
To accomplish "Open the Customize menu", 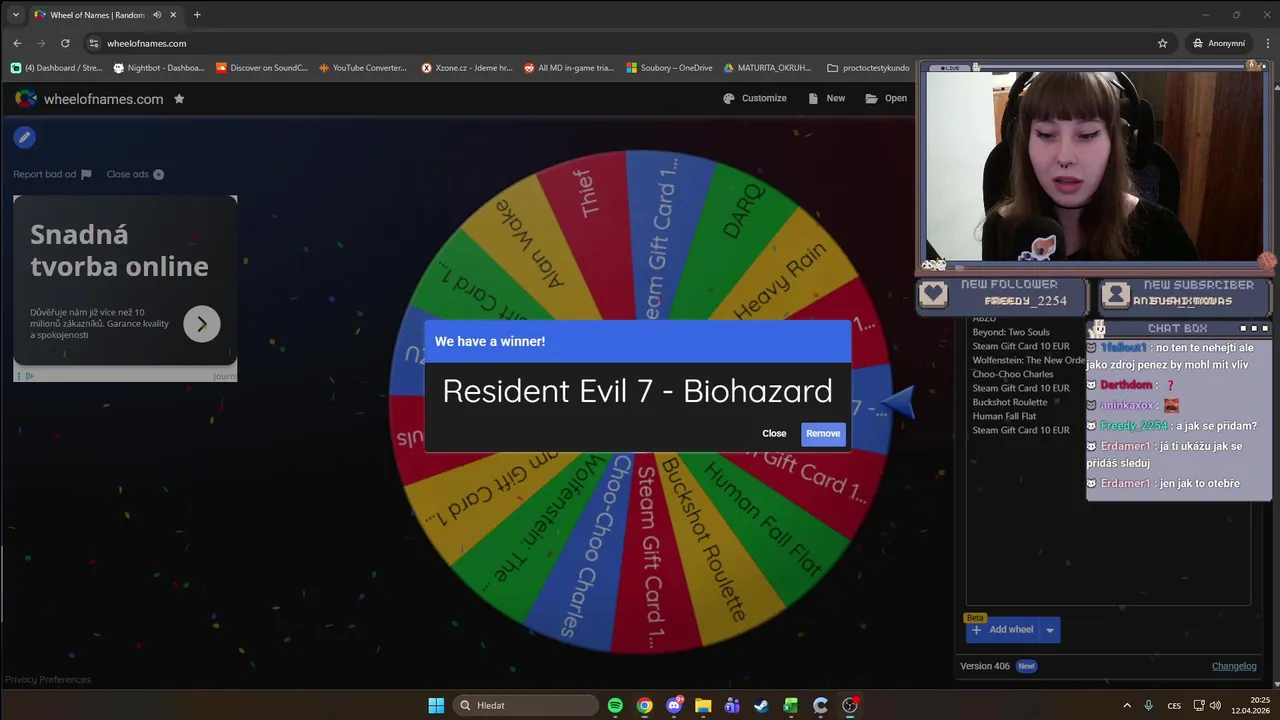I will click(x=755, y=98).
